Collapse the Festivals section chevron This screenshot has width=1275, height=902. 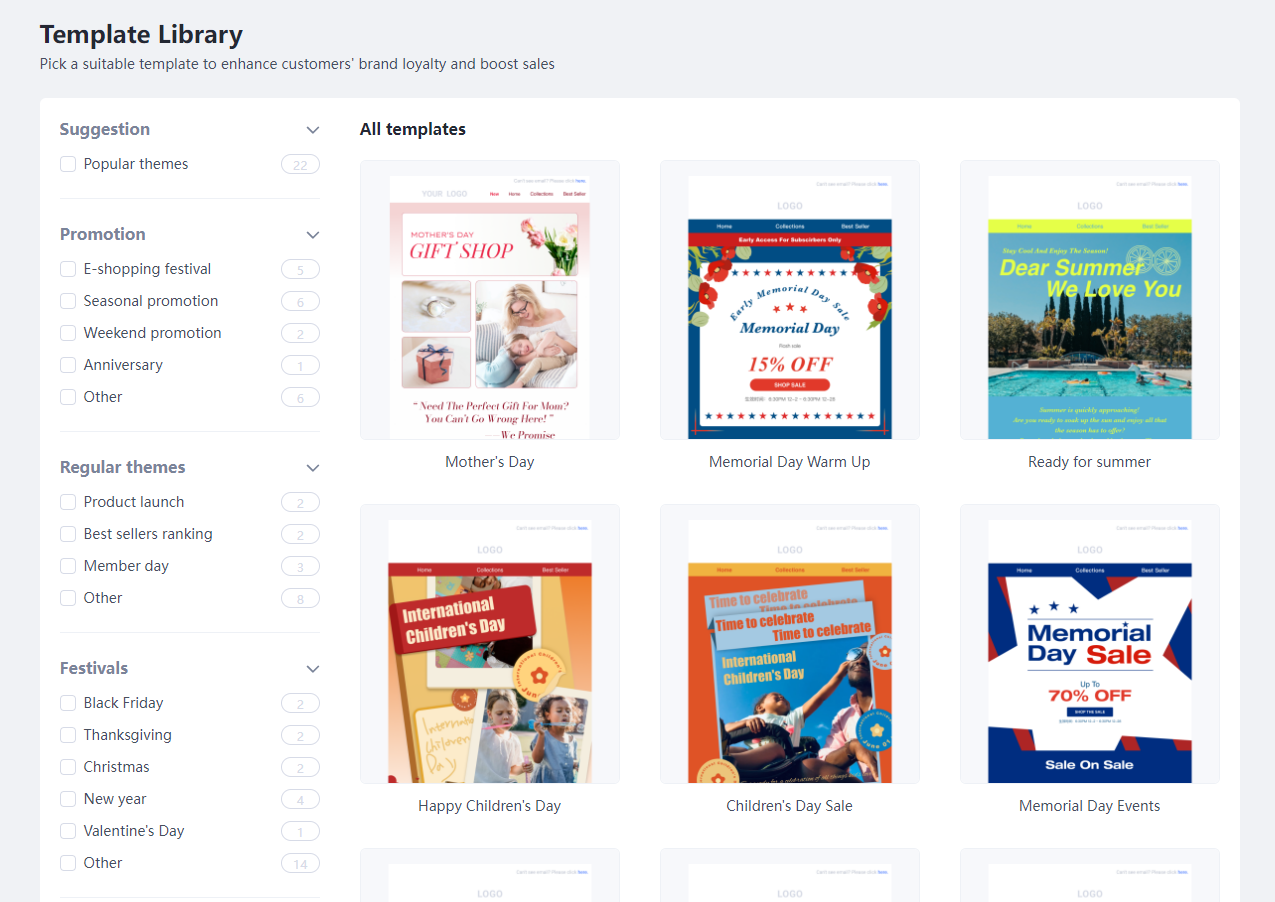[313, 669]
